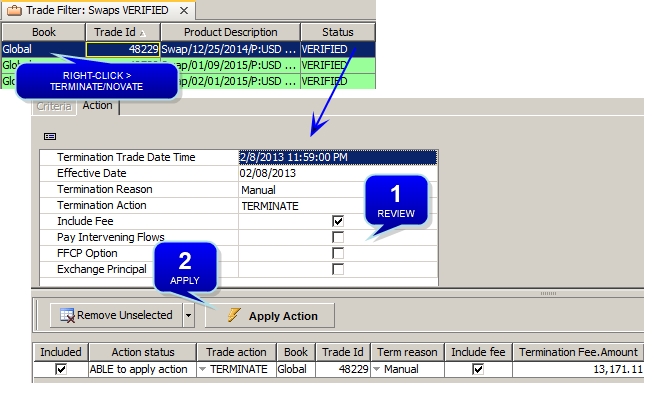Click the results table Trade Id header
Image resolution: width=654 pixels, height=393 pixels.
(343, 352)
